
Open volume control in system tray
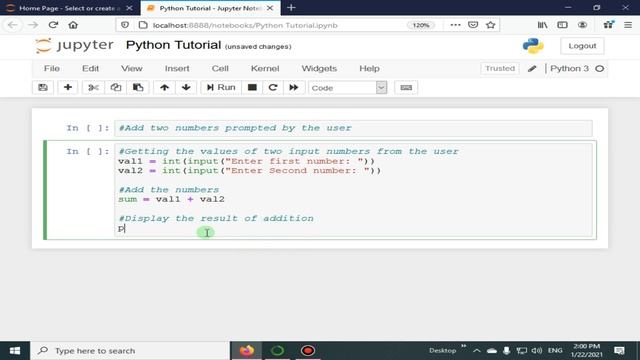pos(536,351)
